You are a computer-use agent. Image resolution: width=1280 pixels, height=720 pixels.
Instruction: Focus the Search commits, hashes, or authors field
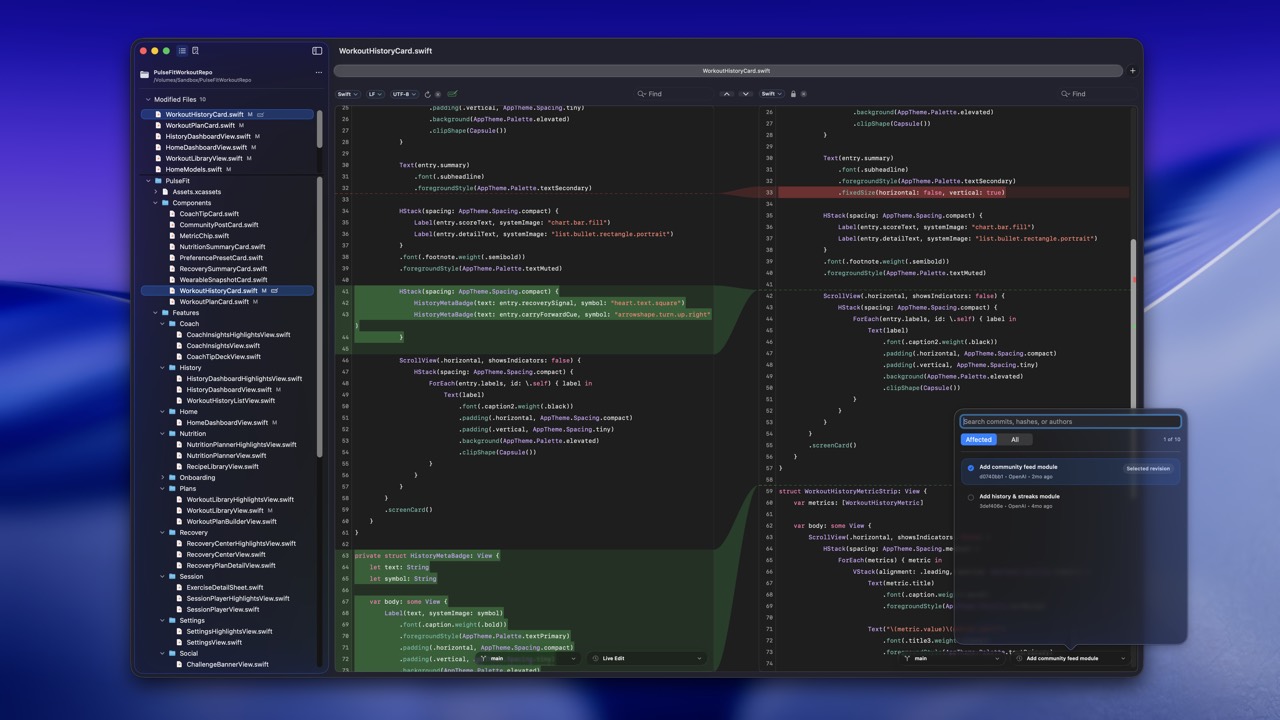click(x=1071, y=422)
